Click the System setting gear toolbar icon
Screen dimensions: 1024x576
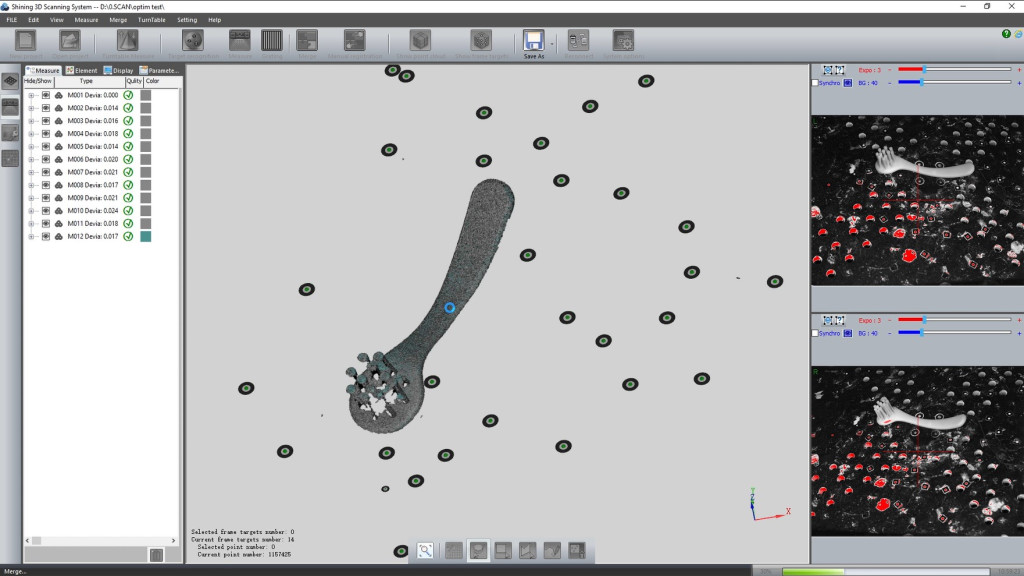623,40
